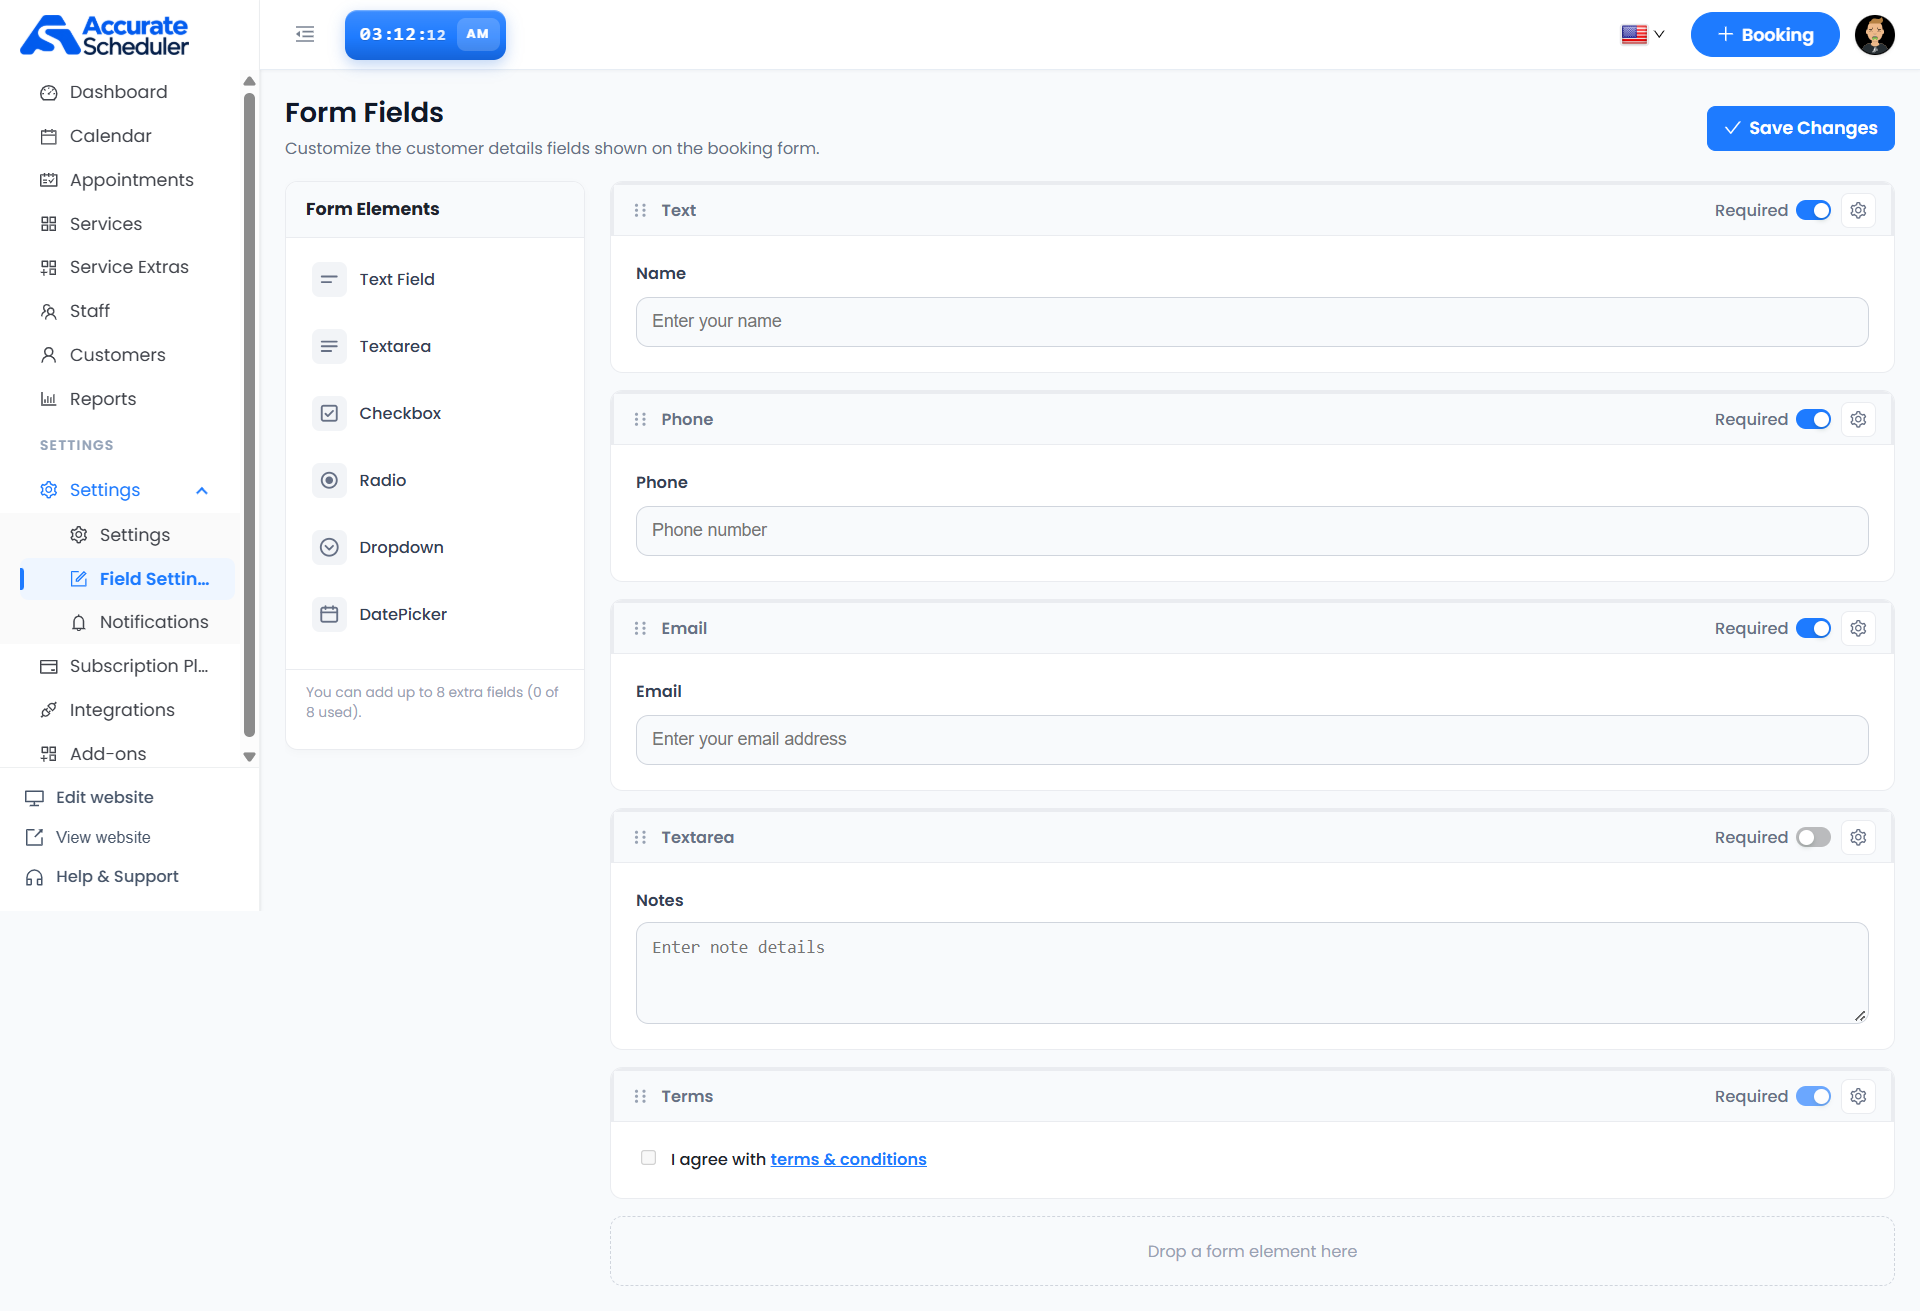Click the Booking button
Image resolution: width=1920 pixels, height=1312 pixels.
pos(1765,35)
